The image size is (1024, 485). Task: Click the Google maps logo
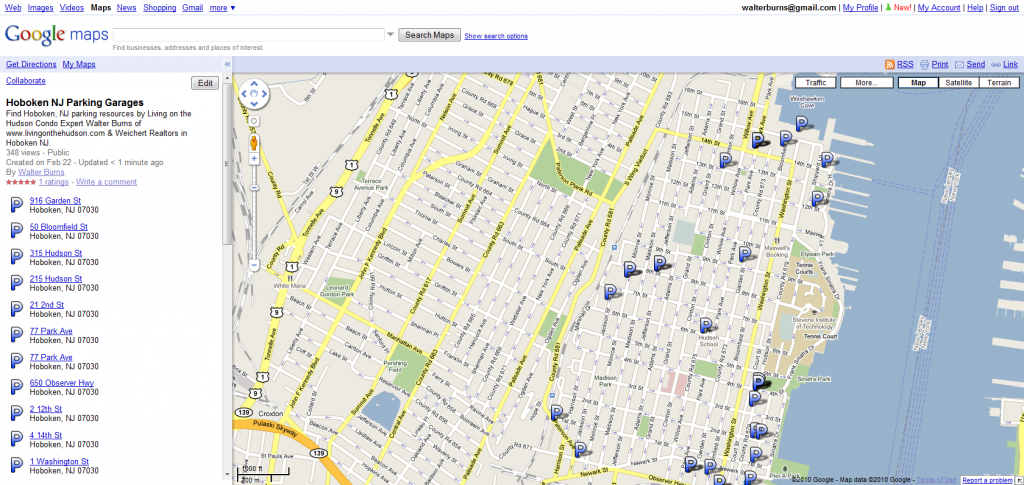[56, 35]
